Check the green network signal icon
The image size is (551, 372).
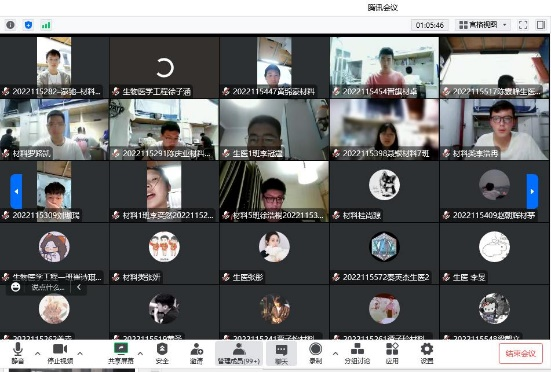tap(46, 25)
